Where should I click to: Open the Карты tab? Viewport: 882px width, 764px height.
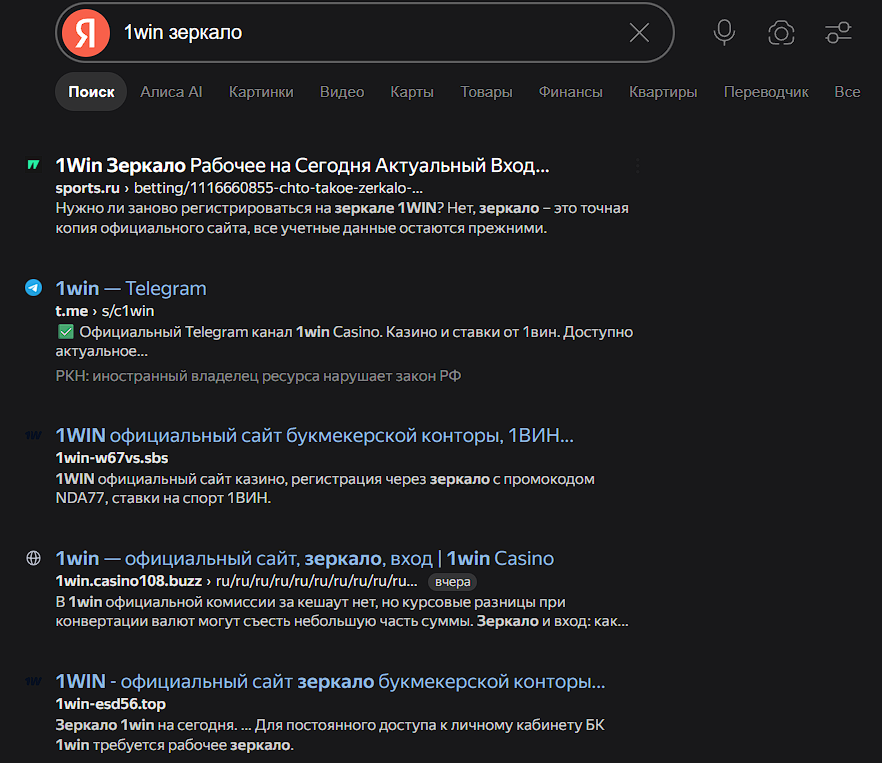pos(412,92)
